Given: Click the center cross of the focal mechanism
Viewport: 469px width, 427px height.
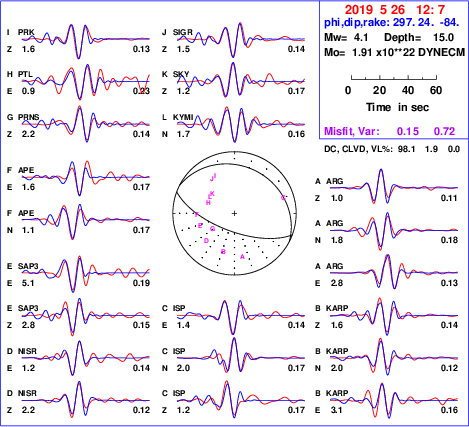Looking at the screenshot, I should [x=234, y=213].
